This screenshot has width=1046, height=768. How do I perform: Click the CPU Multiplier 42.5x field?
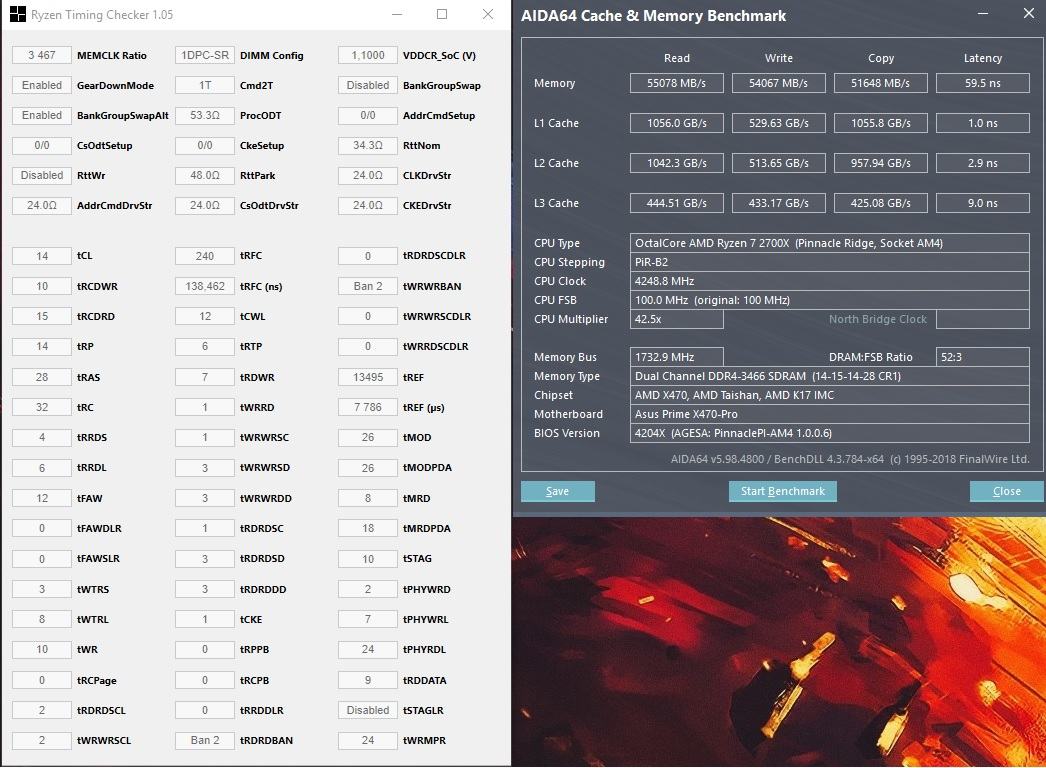pyautogui.click(x=676, y=320)
